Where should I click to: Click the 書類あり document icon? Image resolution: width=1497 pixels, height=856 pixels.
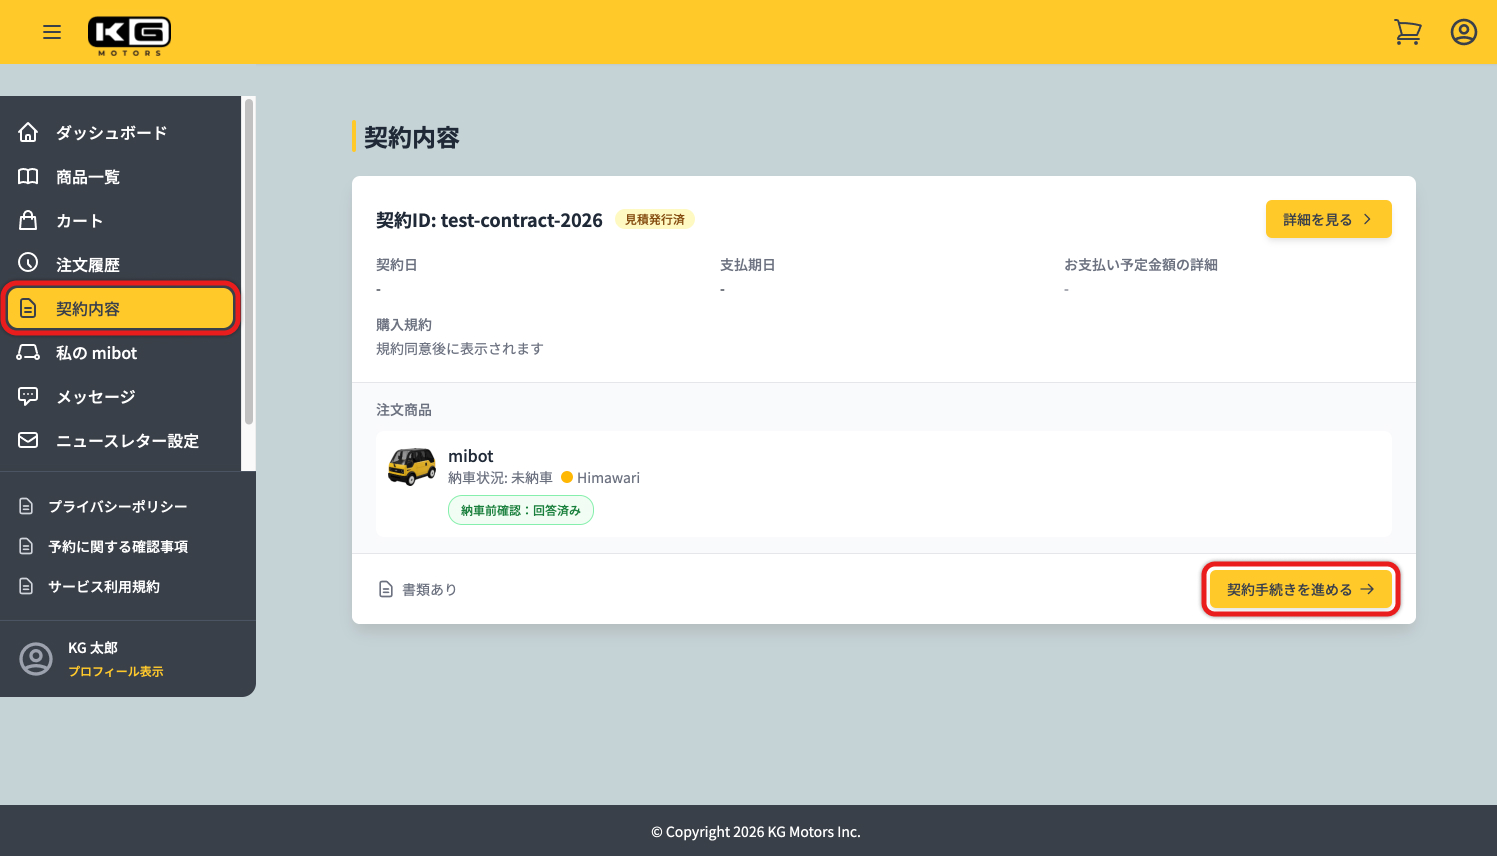[x=386, y=589]
